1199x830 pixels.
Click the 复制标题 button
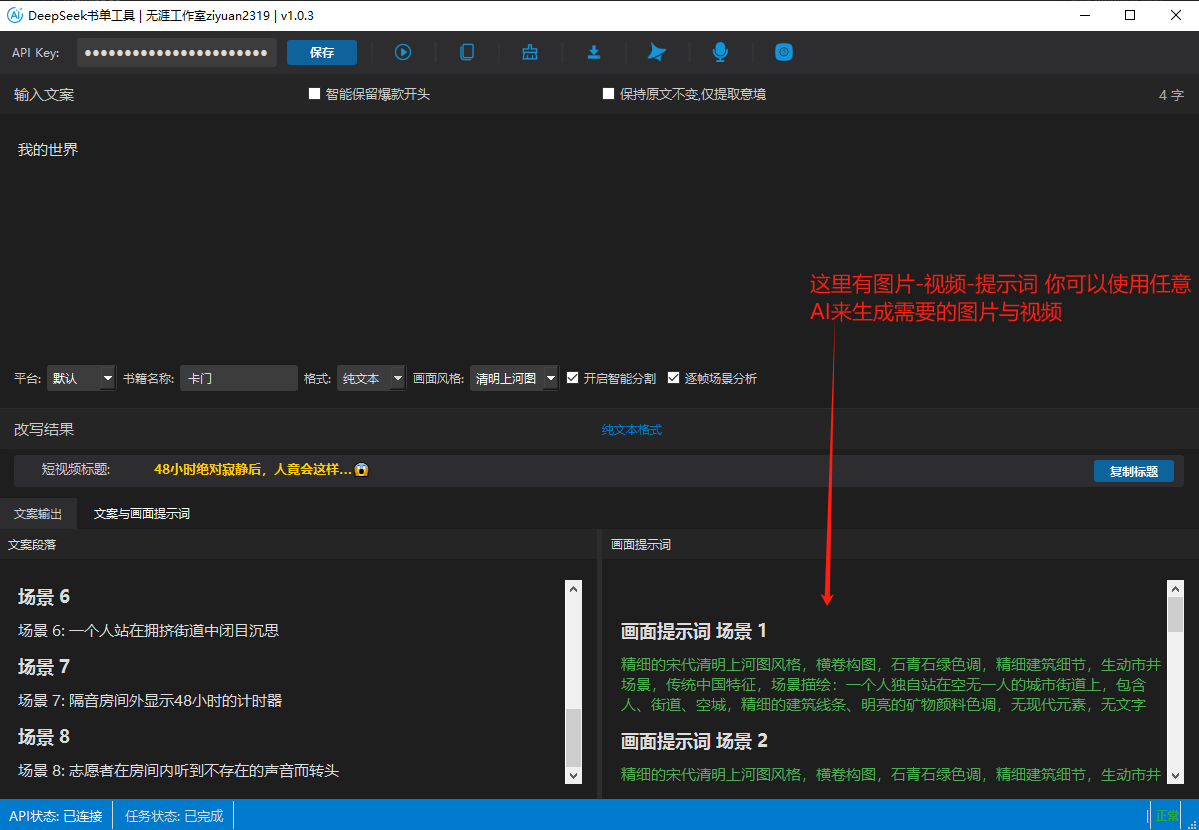(1133, 471)
